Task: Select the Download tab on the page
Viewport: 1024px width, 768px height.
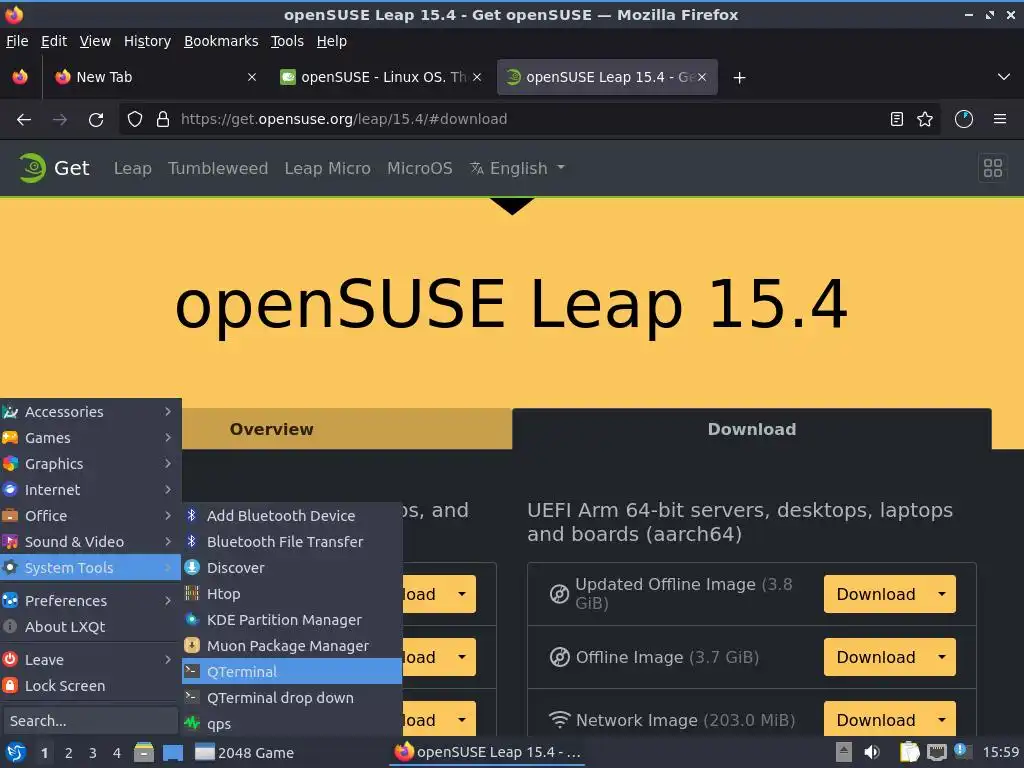Action: point(752,429)
